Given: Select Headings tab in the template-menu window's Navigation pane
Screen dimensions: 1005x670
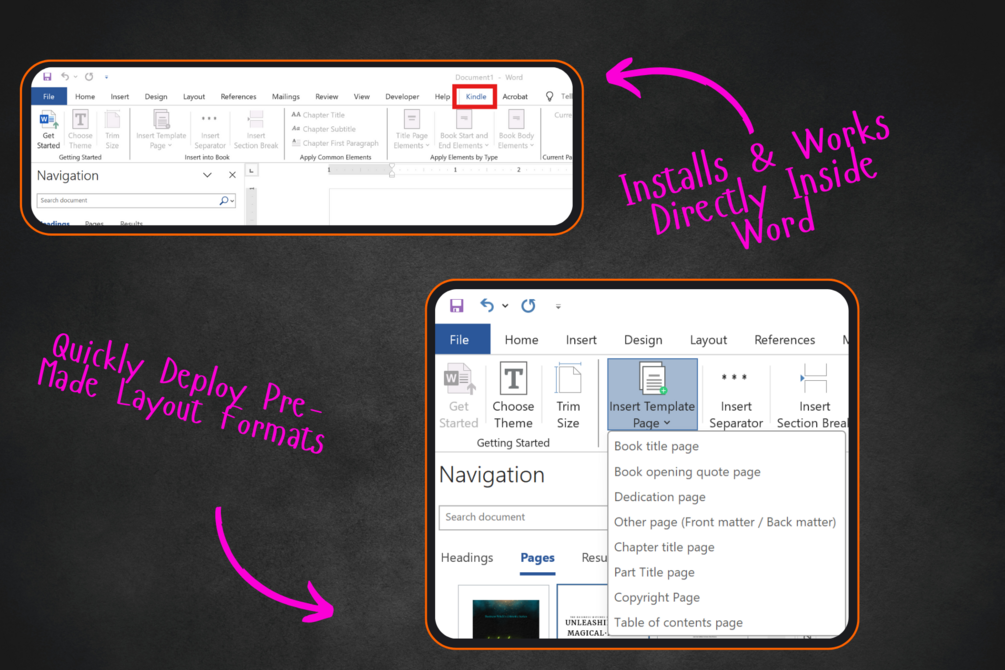Looking at the screenshot, I should point(467,558).
